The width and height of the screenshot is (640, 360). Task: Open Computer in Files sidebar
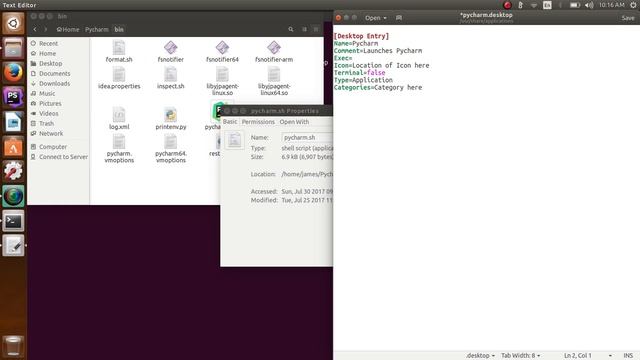pyautogui.click(x=53, y=147)
